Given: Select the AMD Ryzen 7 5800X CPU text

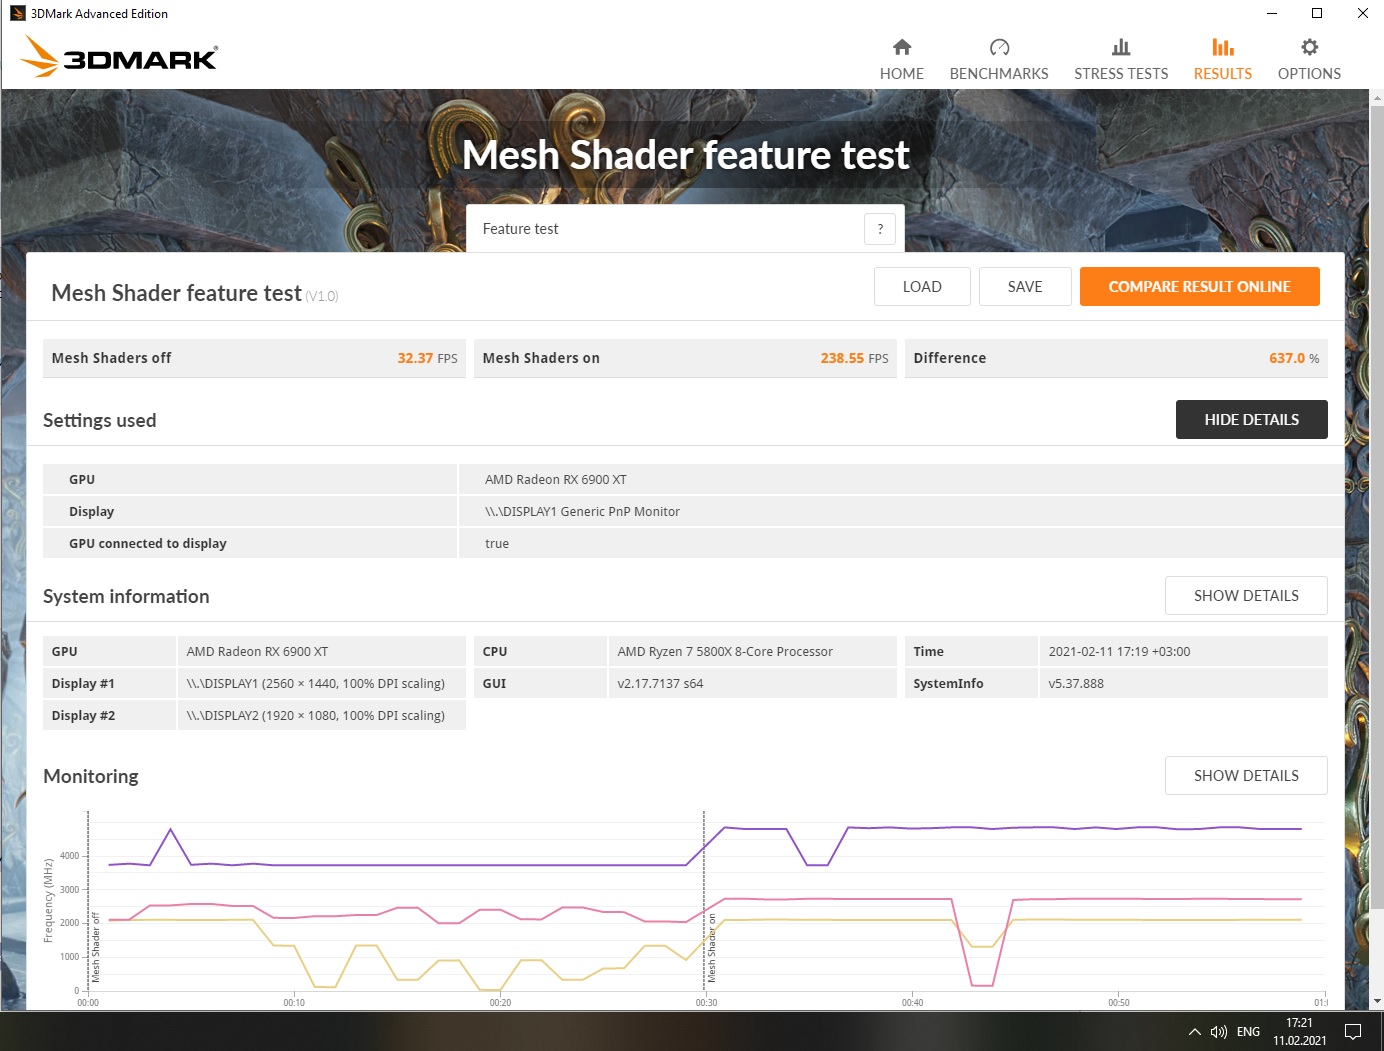Looking at the screenshot, I should [725, 652].
